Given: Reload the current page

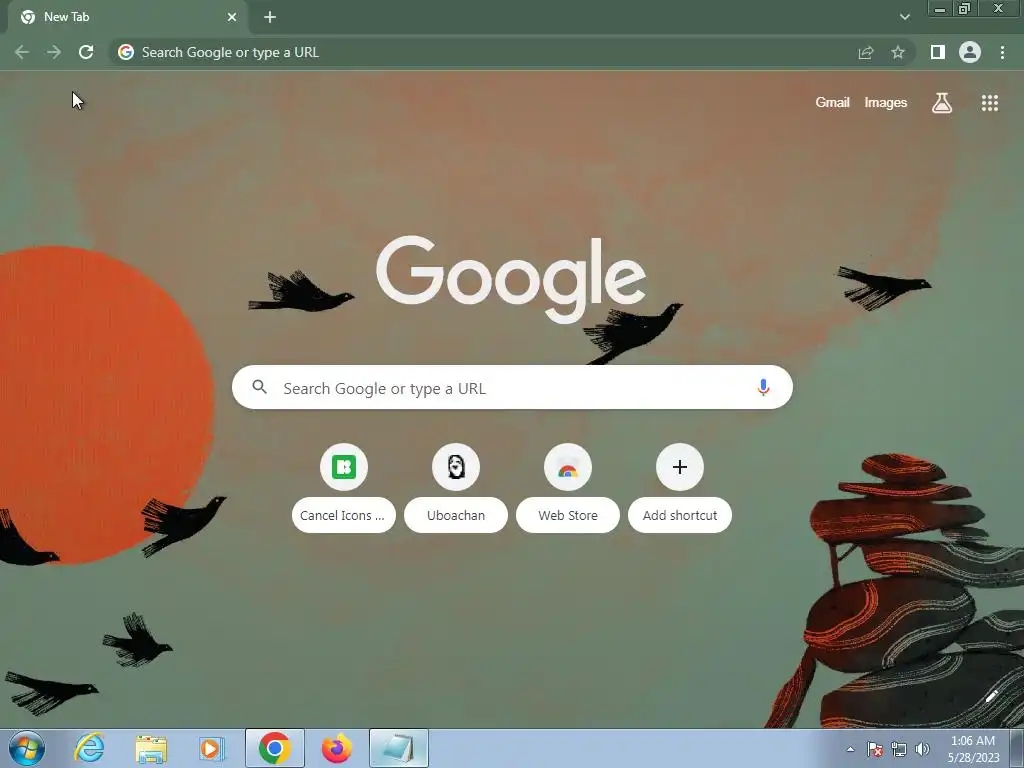Looking at the screenshot, I should pos(86,52).
